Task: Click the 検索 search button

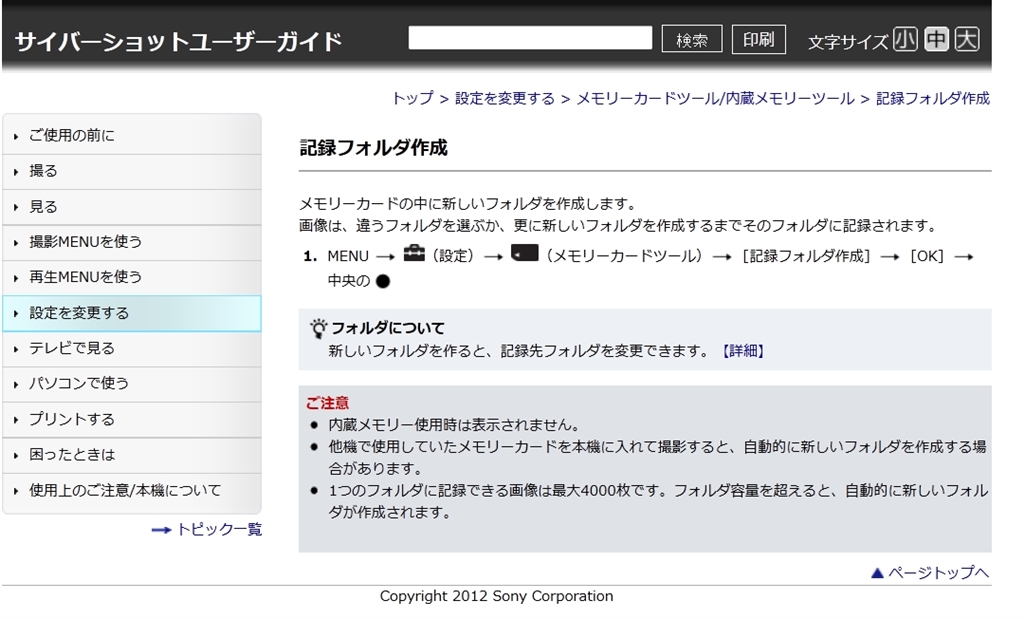Action: point(692,40)
